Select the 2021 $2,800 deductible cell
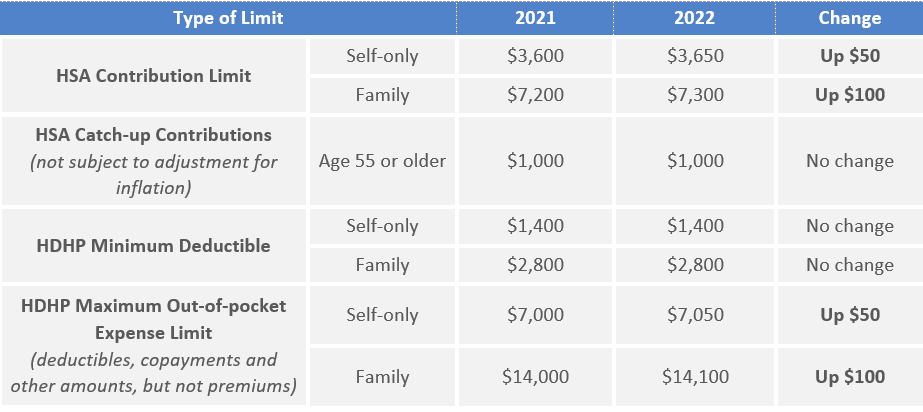This screenshot has width=923, height=412. 535,265
